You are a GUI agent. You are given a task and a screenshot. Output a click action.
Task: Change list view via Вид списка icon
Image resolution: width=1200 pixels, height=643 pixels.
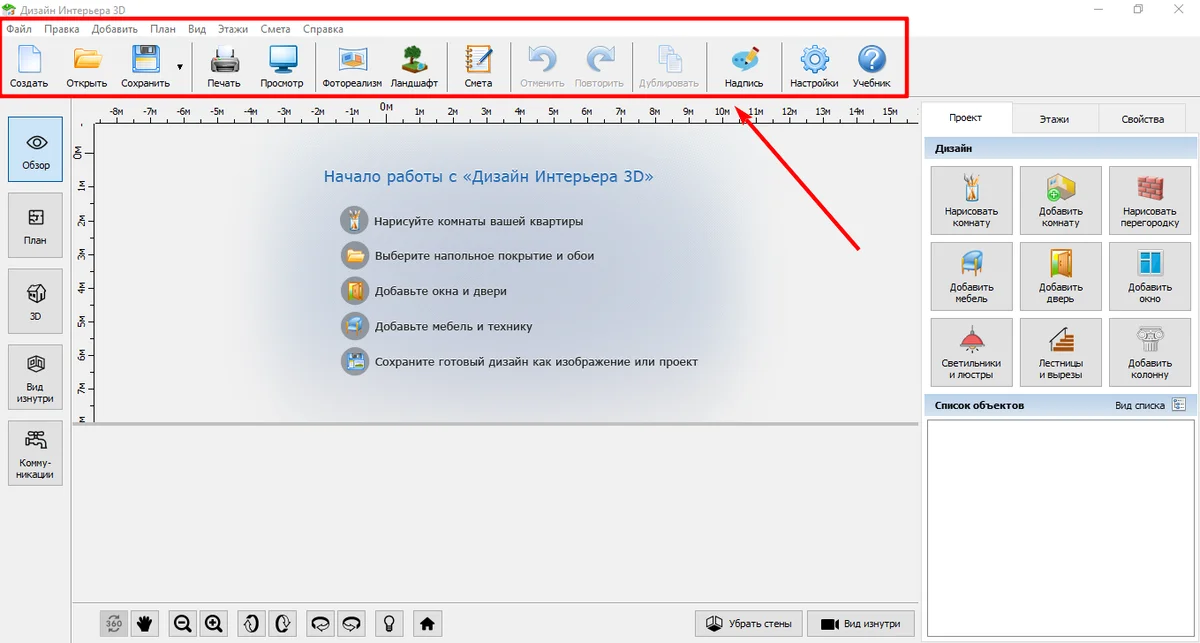coord(1179,405)
